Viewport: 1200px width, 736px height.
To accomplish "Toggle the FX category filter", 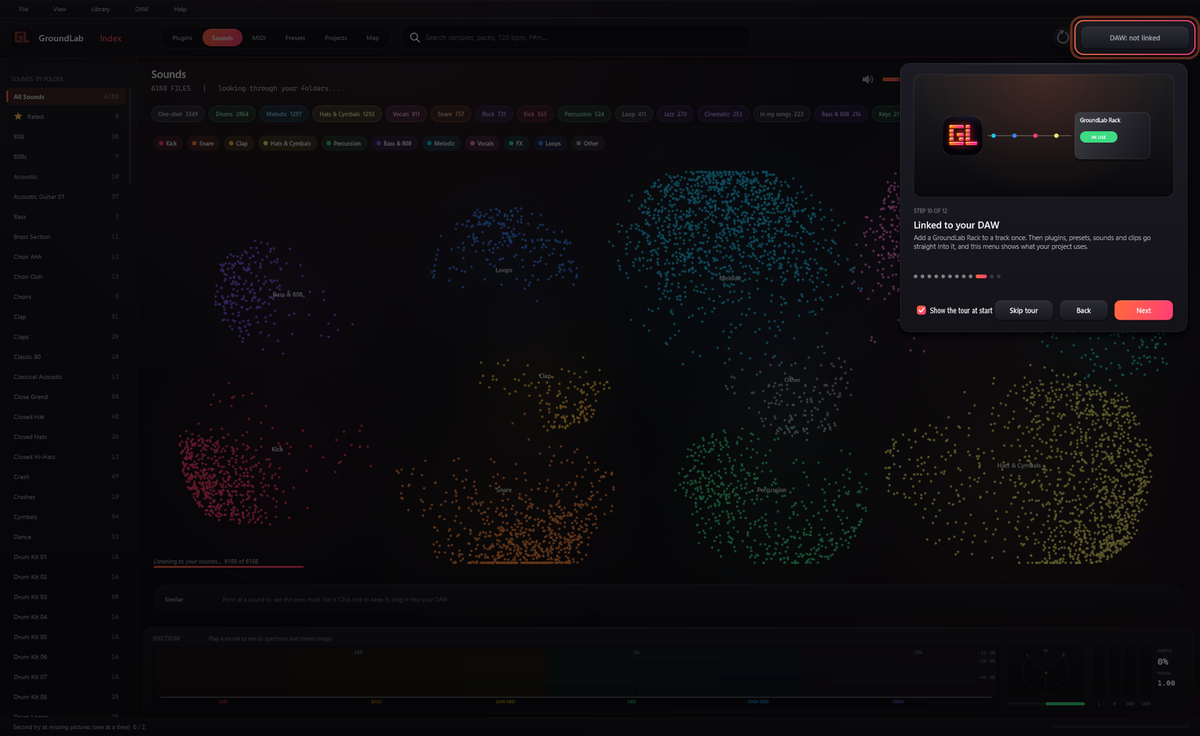I will point(516,144).
